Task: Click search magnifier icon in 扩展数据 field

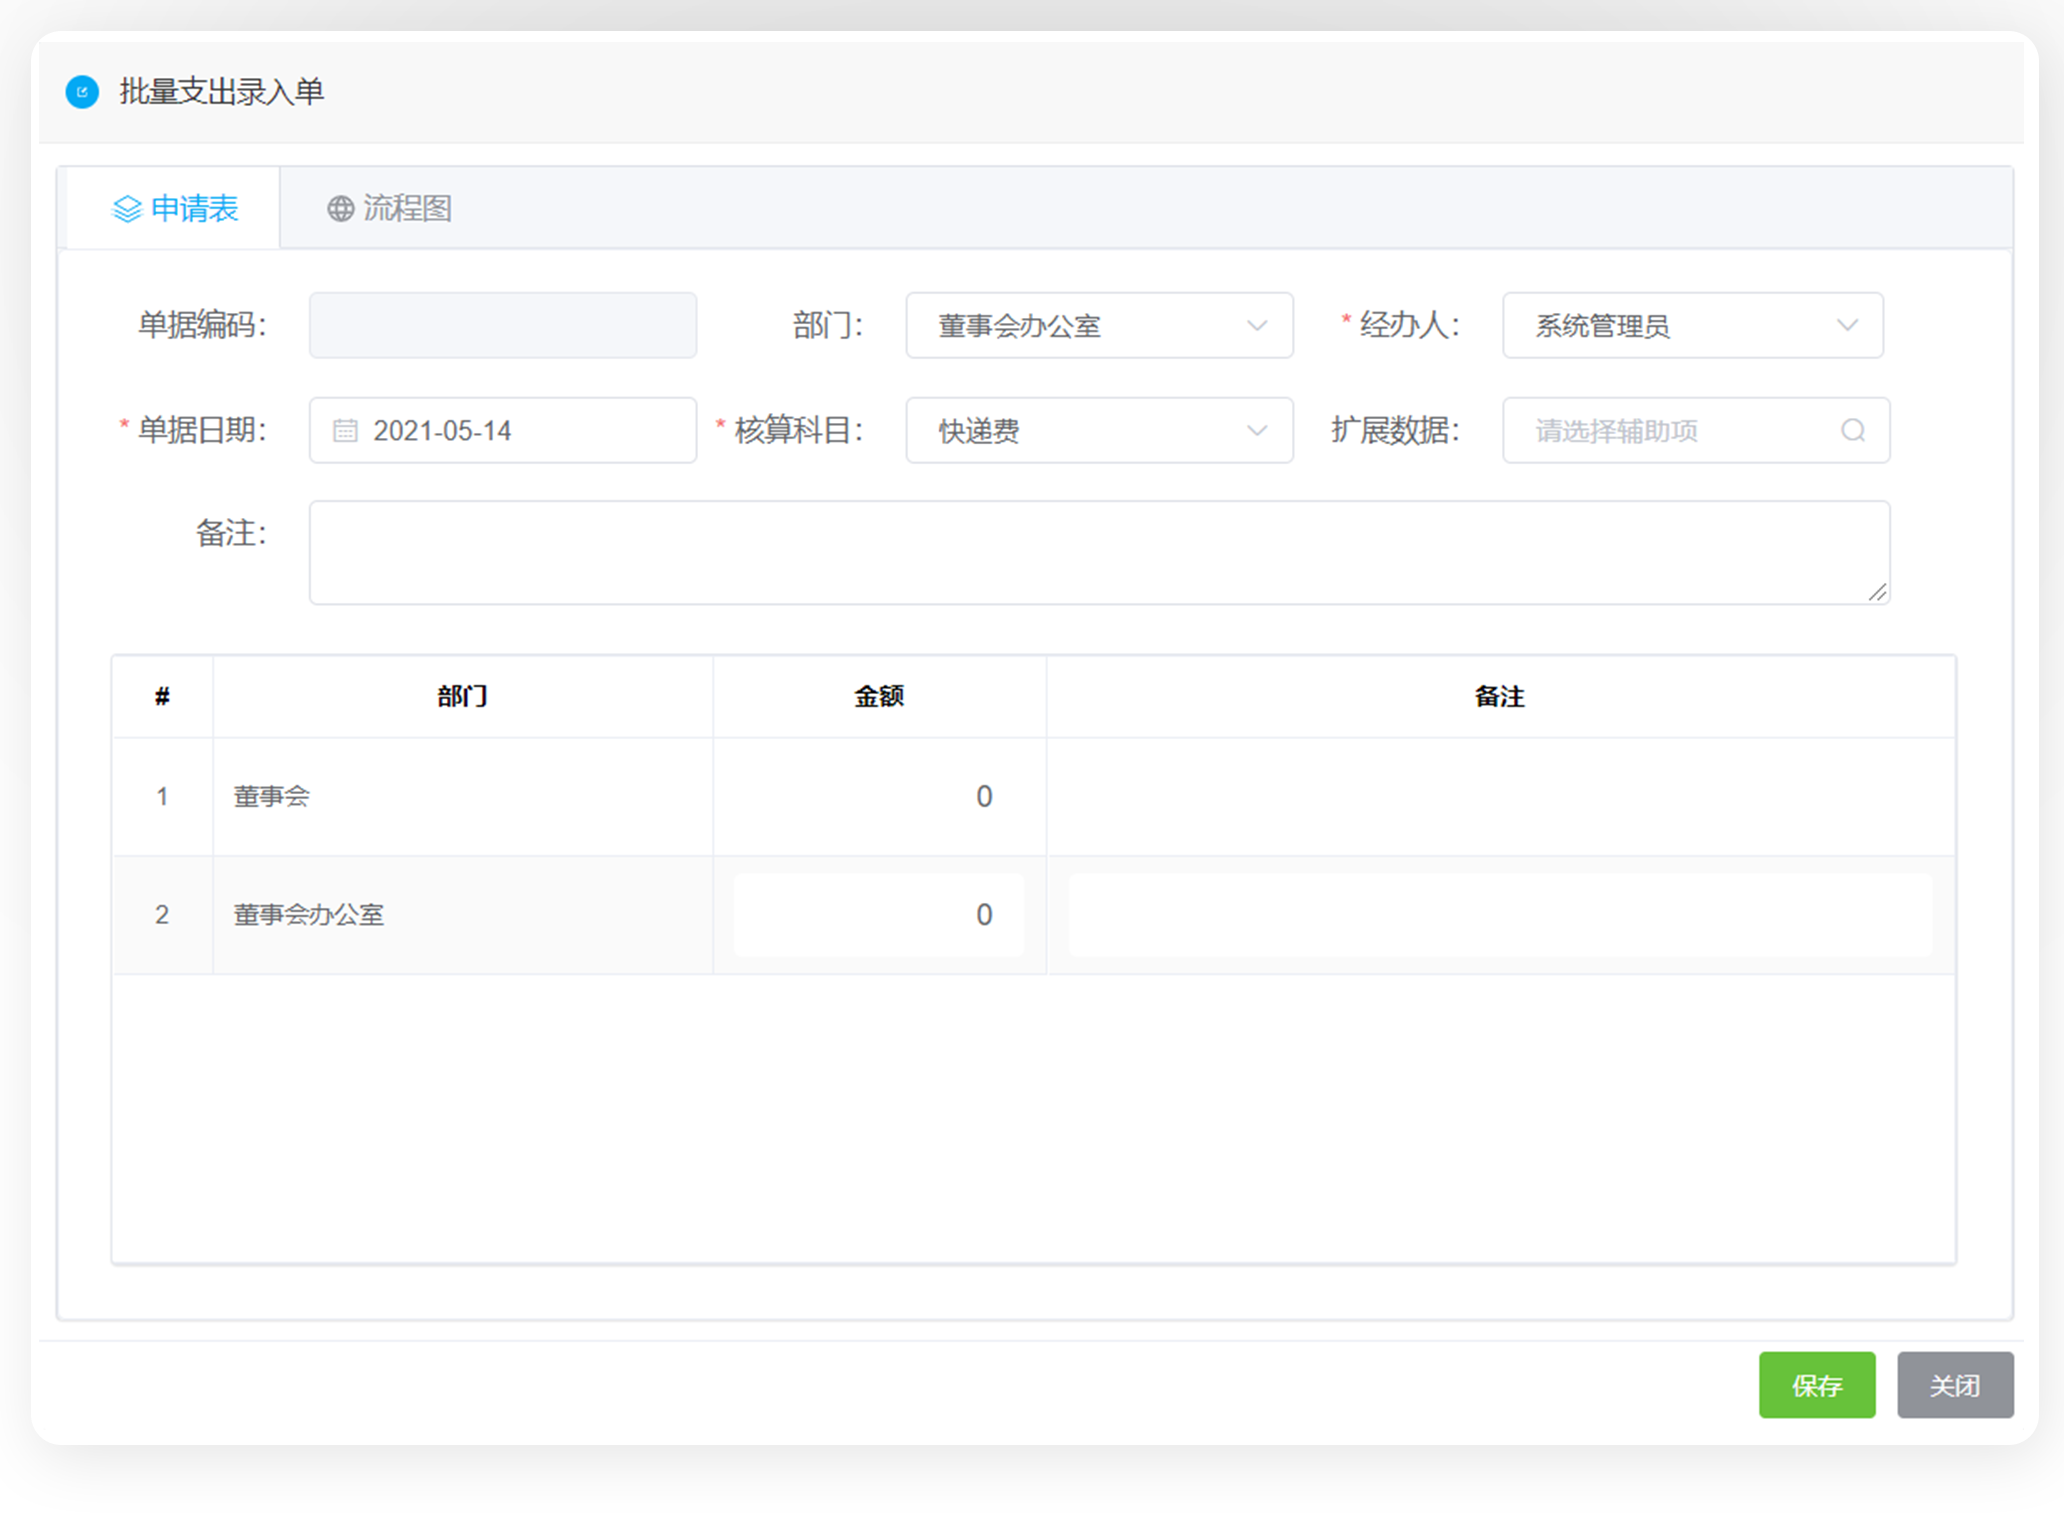Action: tap(1852, 431)
